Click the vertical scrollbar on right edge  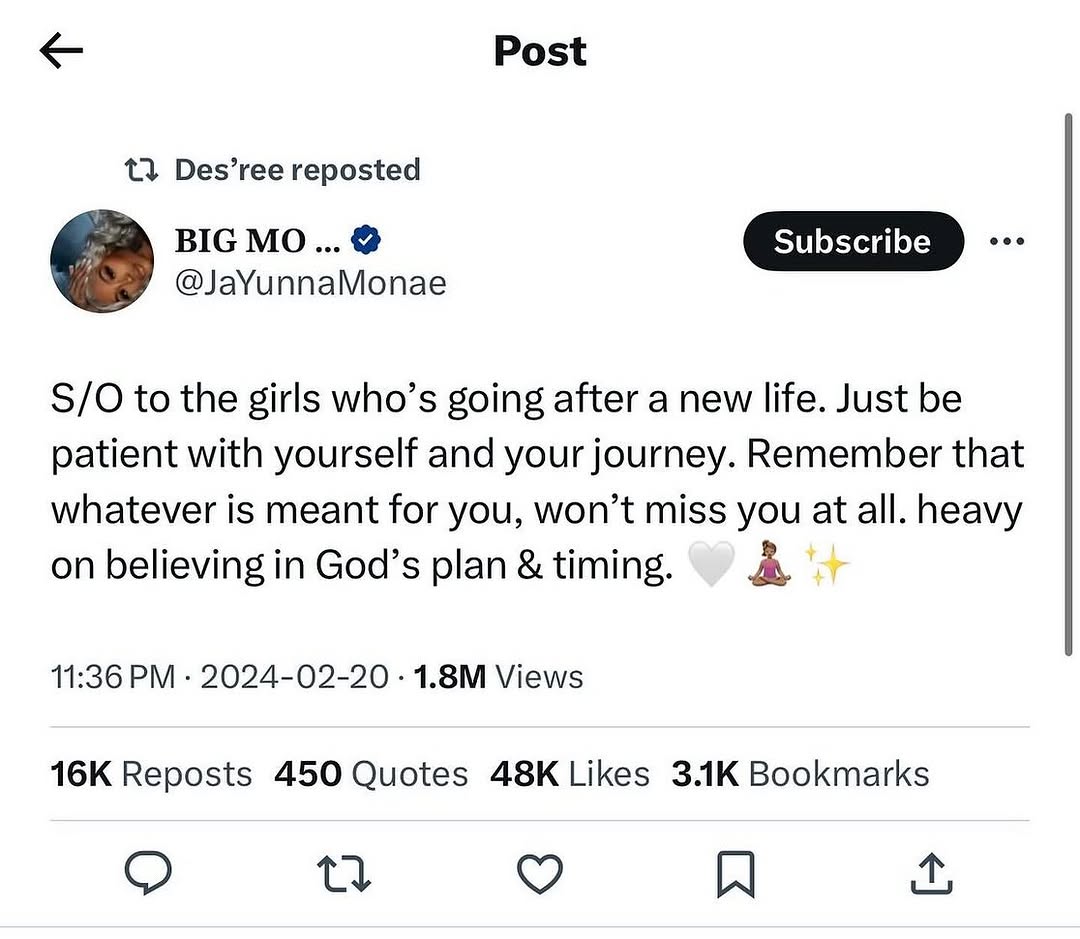[x=1068, y=384]
